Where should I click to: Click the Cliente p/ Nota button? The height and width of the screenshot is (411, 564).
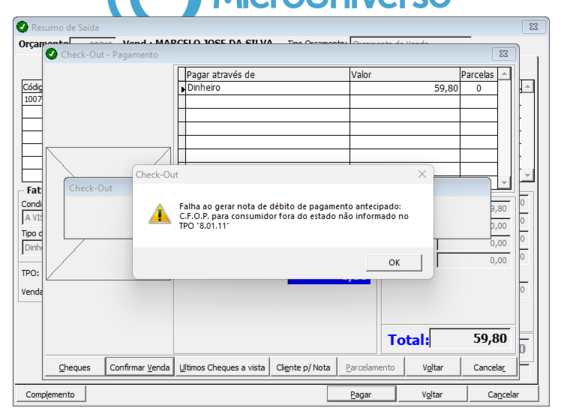[303, 367]
